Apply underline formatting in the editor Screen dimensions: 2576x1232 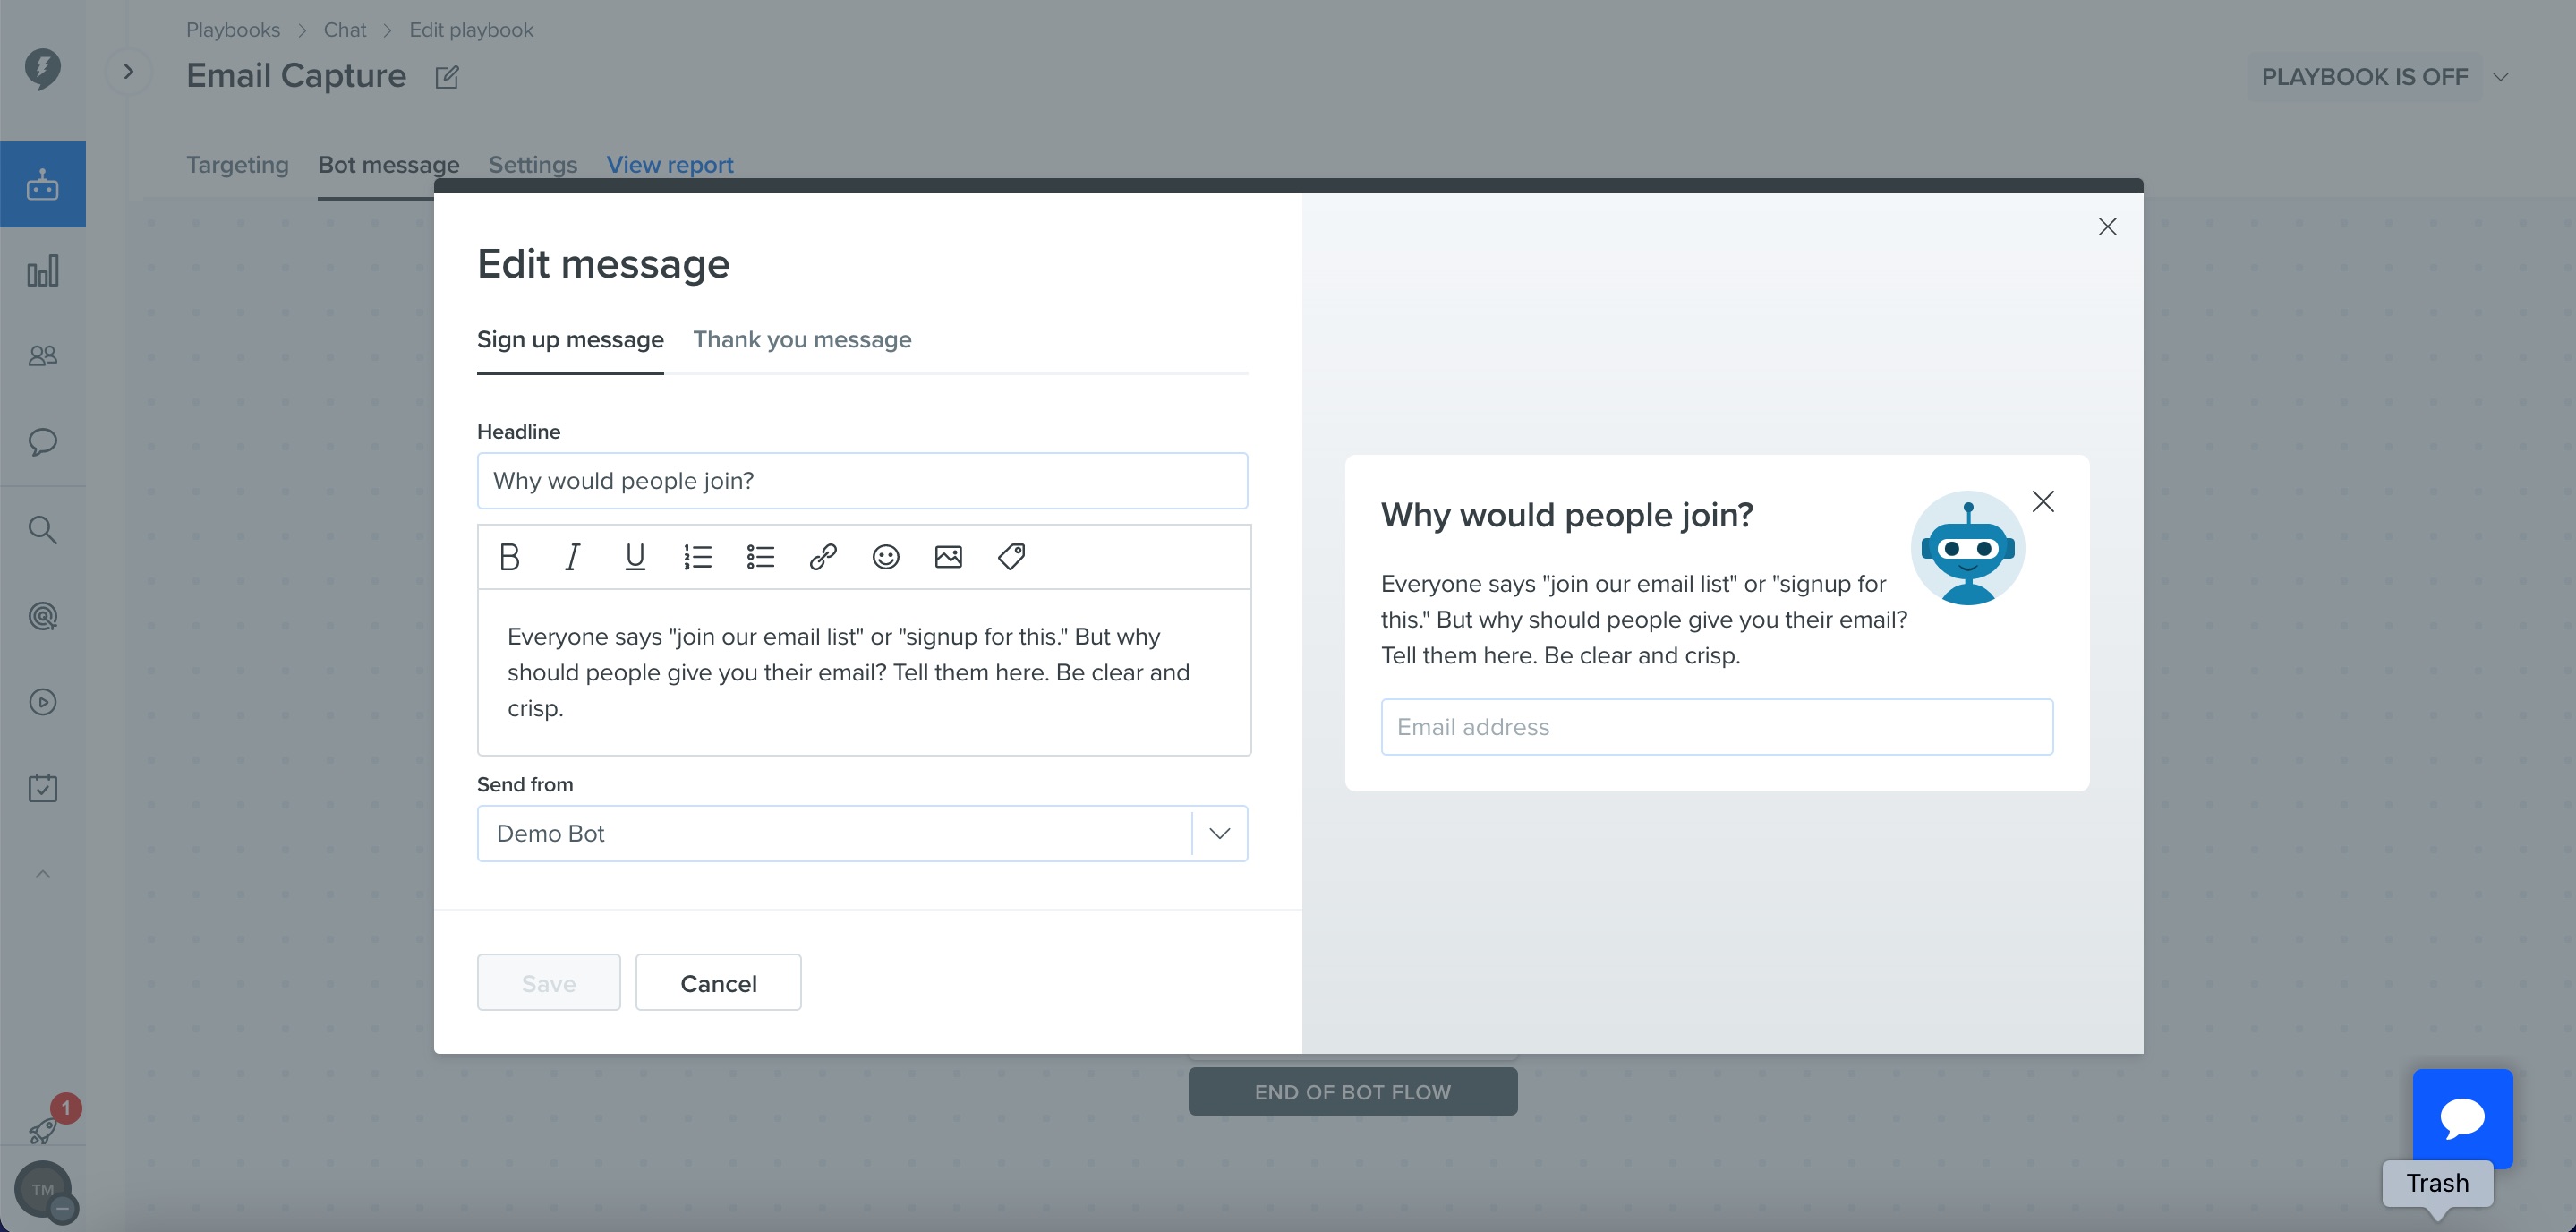[x=635, y=557]
